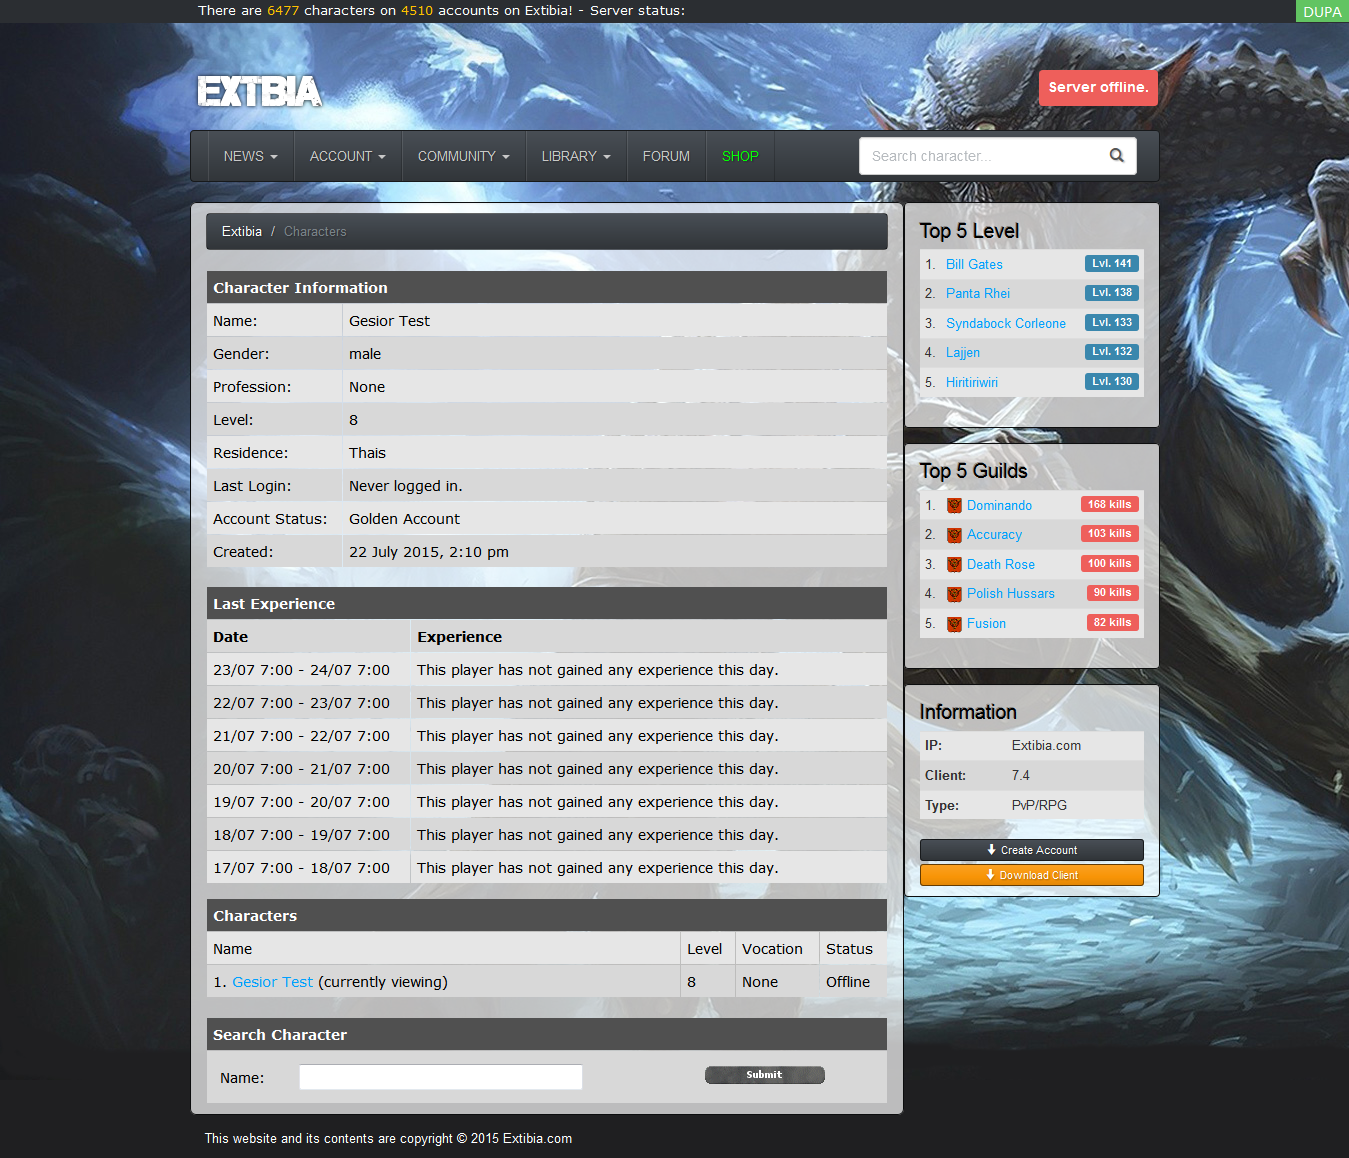Click the Polish Hussars guild emblem icon
1349x1158 pixels.
point(954,594)
